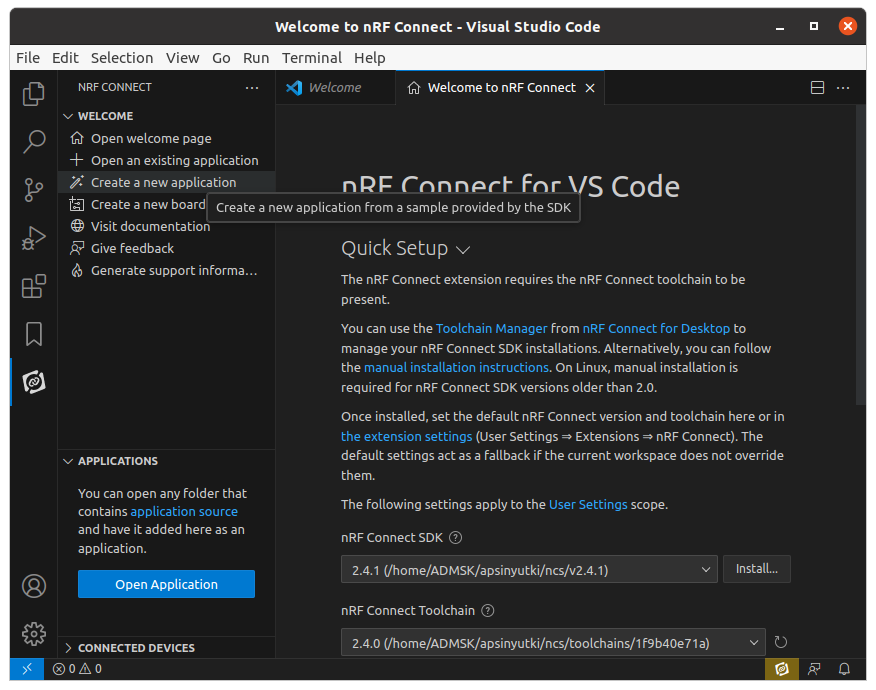Switch to the Welcome tab
This screenshot has height=690, width=876.
(335, 88)
